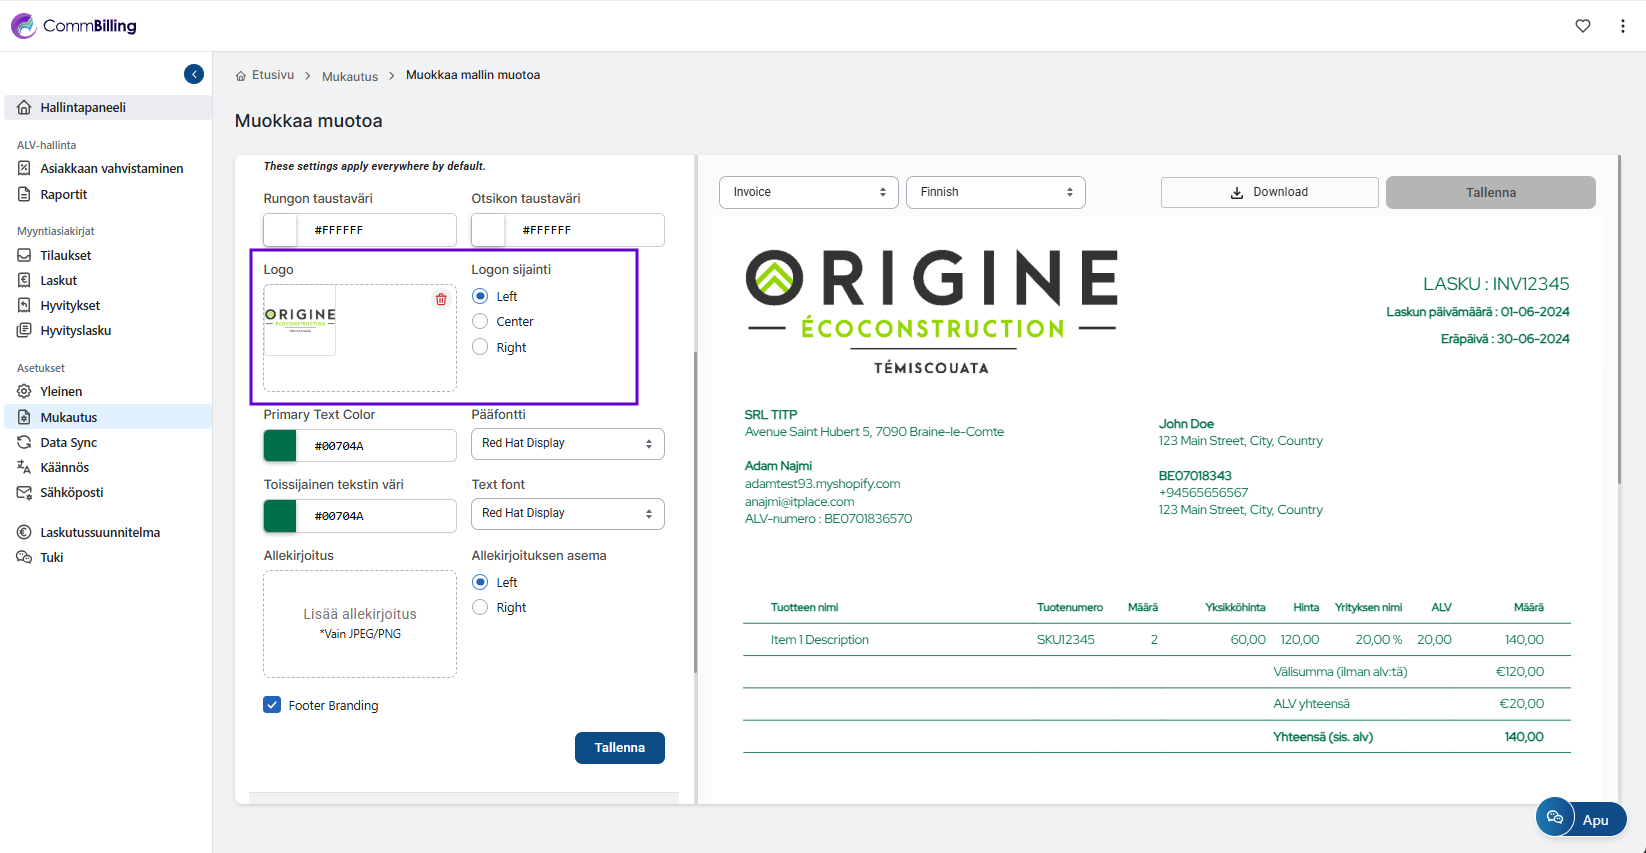Image resolution: width=1646 pixels, height=853 pixels.
Task: Click the heart icon in top bar
Action: point(1583,26)
